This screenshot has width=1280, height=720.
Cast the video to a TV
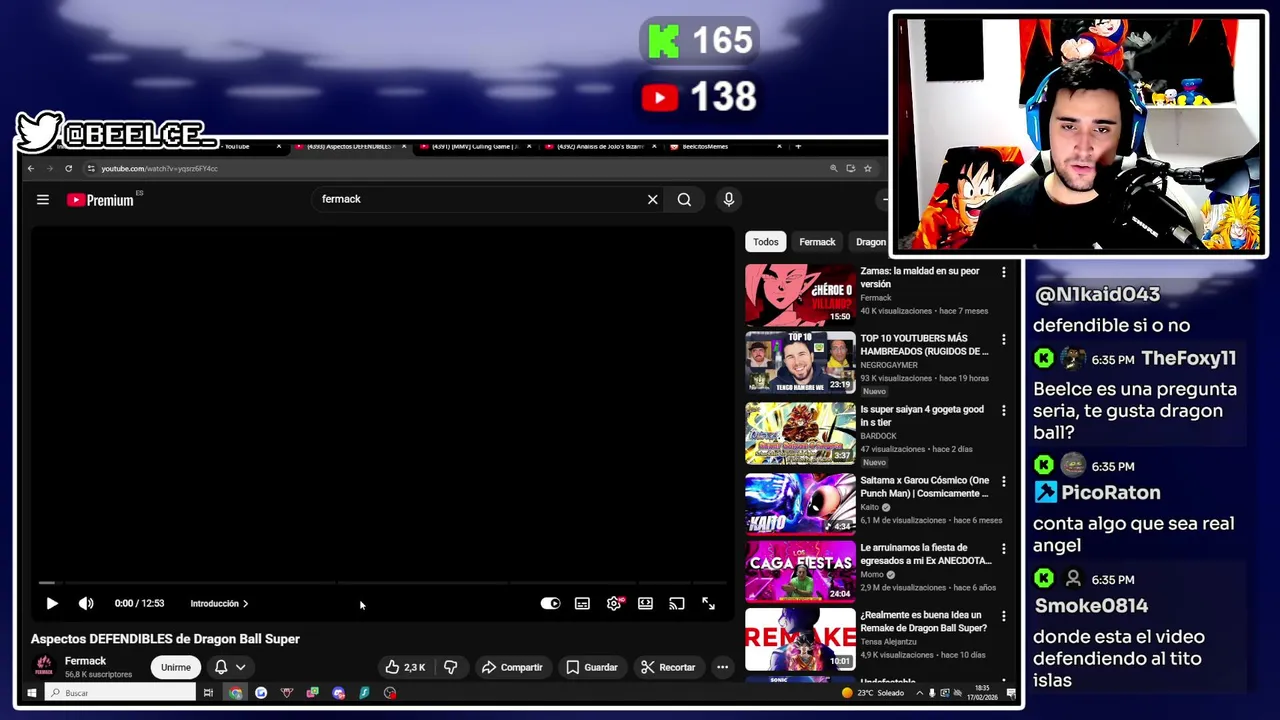coord(677,604)
